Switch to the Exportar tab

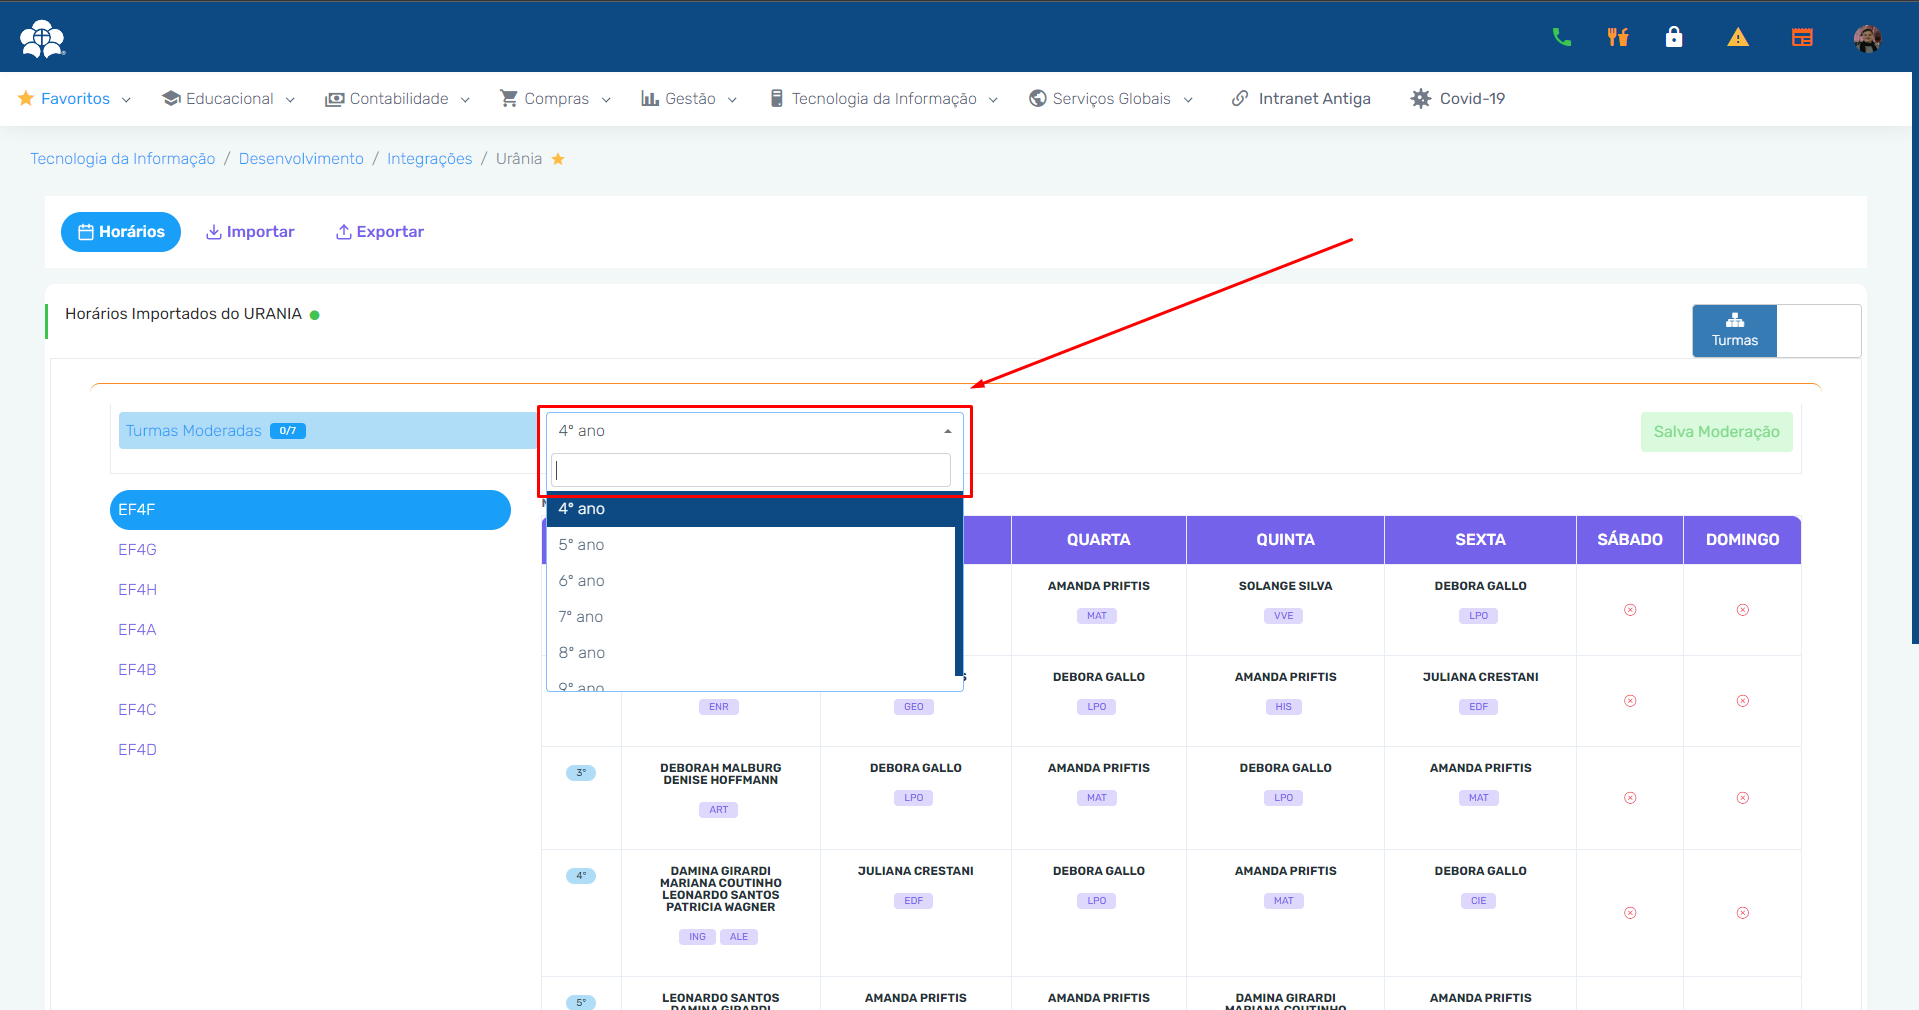point(380,232)
